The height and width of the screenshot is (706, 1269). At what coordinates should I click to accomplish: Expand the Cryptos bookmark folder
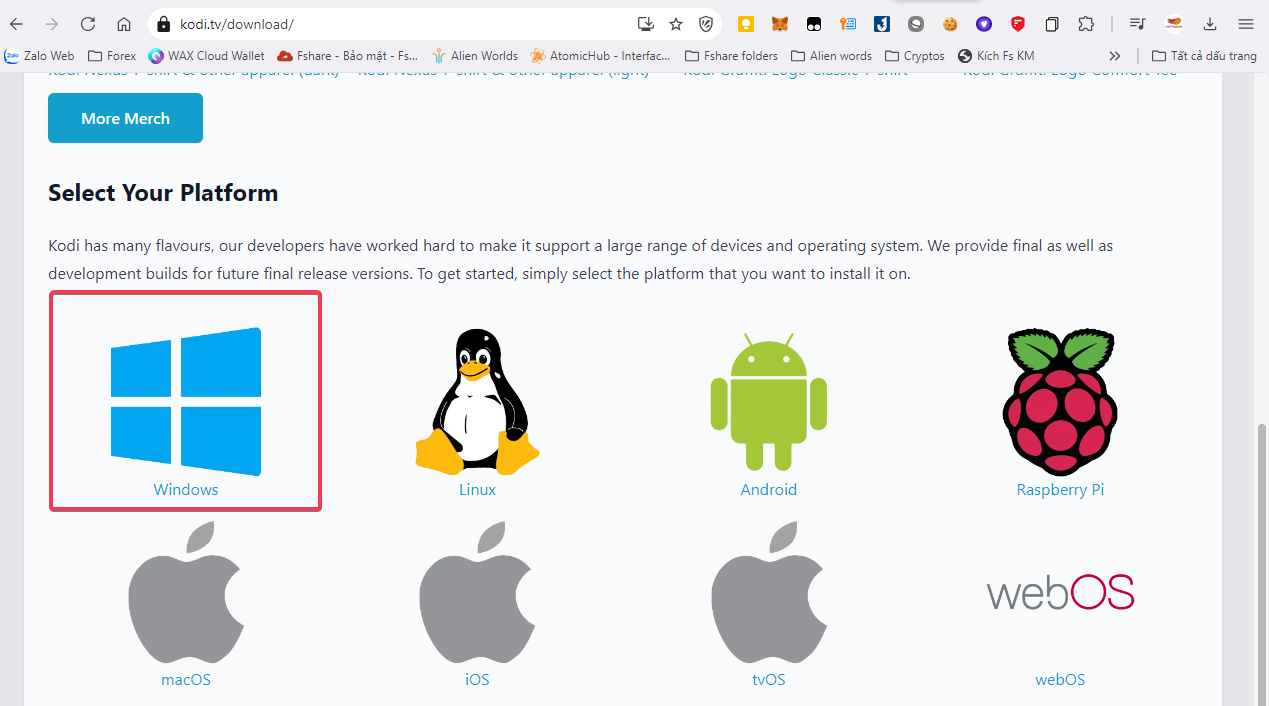tap(914, 56)
